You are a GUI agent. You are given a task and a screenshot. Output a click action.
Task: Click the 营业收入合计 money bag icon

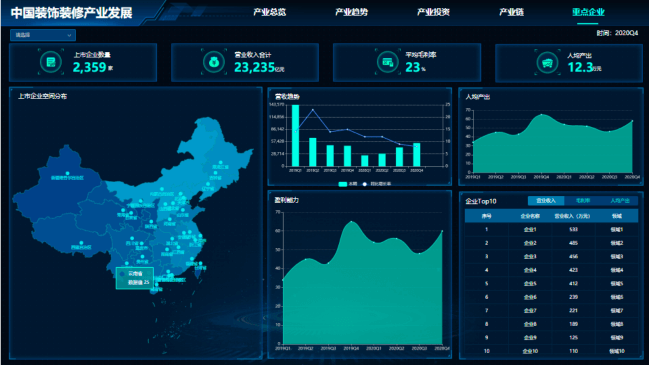[x=214, y=62]
